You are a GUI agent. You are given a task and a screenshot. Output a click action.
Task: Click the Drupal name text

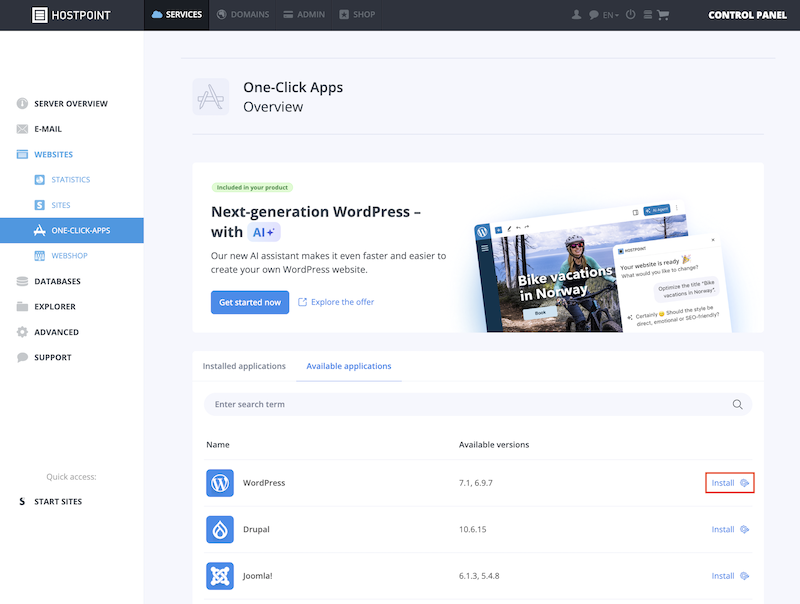pyautogui.click(x=256, y=530)
